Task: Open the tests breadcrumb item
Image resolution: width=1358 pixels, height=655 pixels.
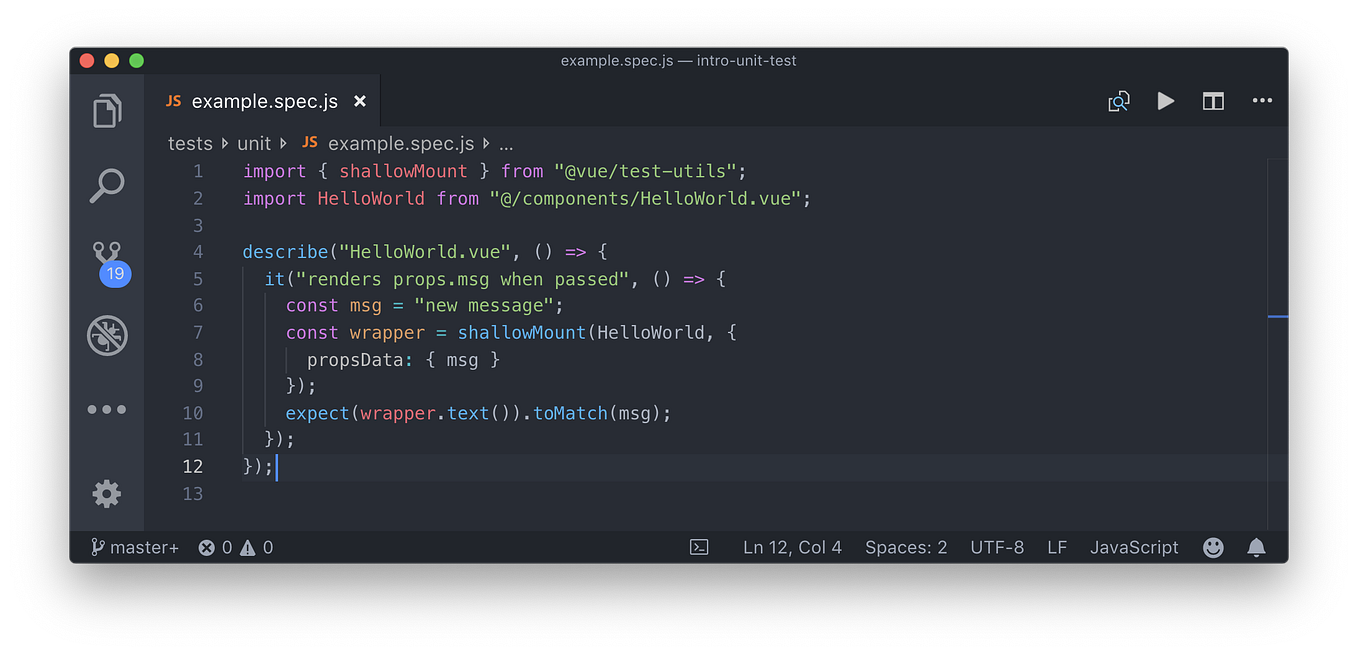Action: click(190, 143)
